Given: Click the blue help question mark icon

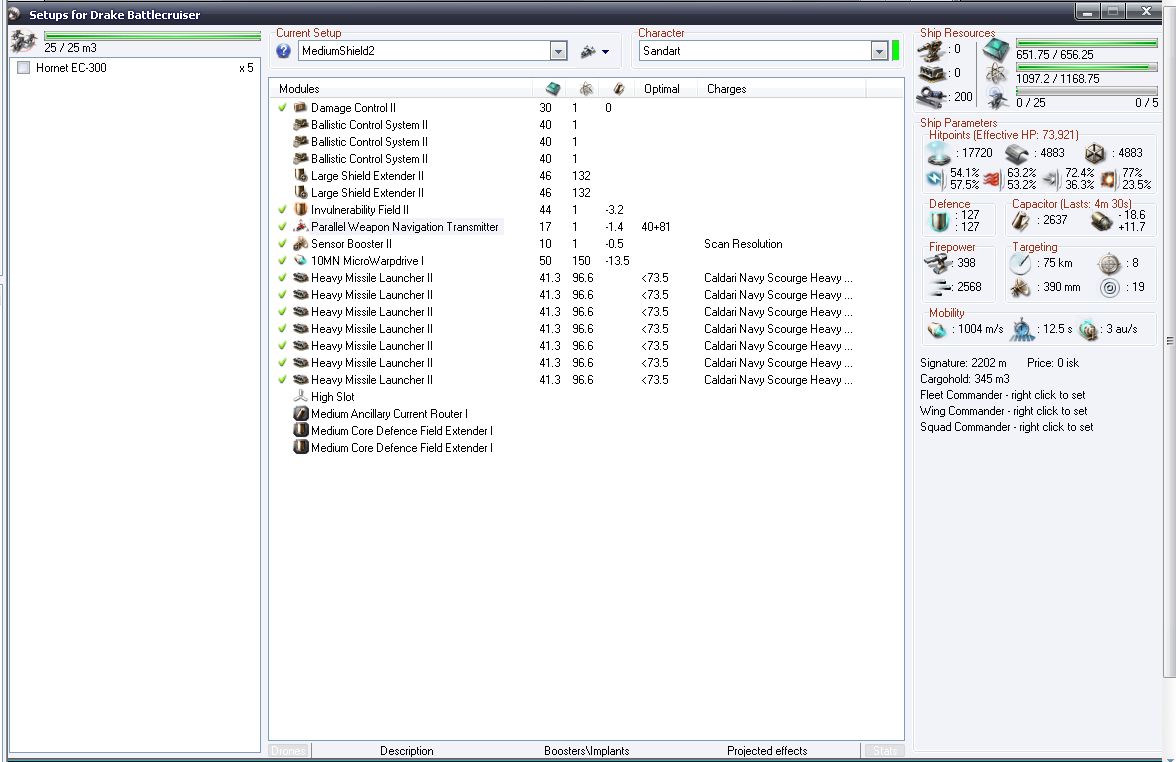Looking at the screenshot, I should pyautogui.click(x=284, y=51).
